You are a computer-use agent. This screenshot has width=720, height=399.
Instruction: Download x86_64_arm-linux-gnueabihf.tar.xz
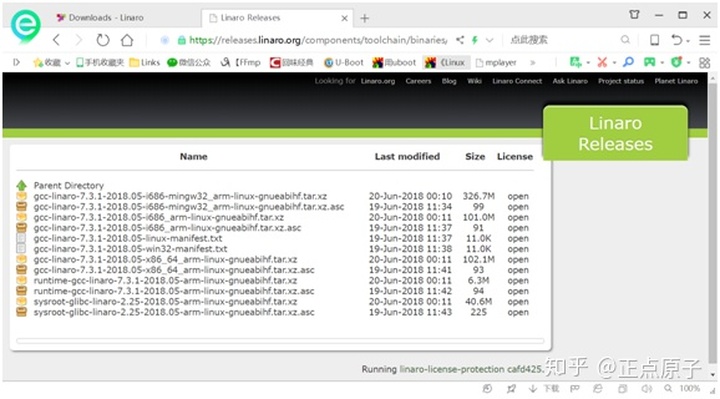pos(165,259)
